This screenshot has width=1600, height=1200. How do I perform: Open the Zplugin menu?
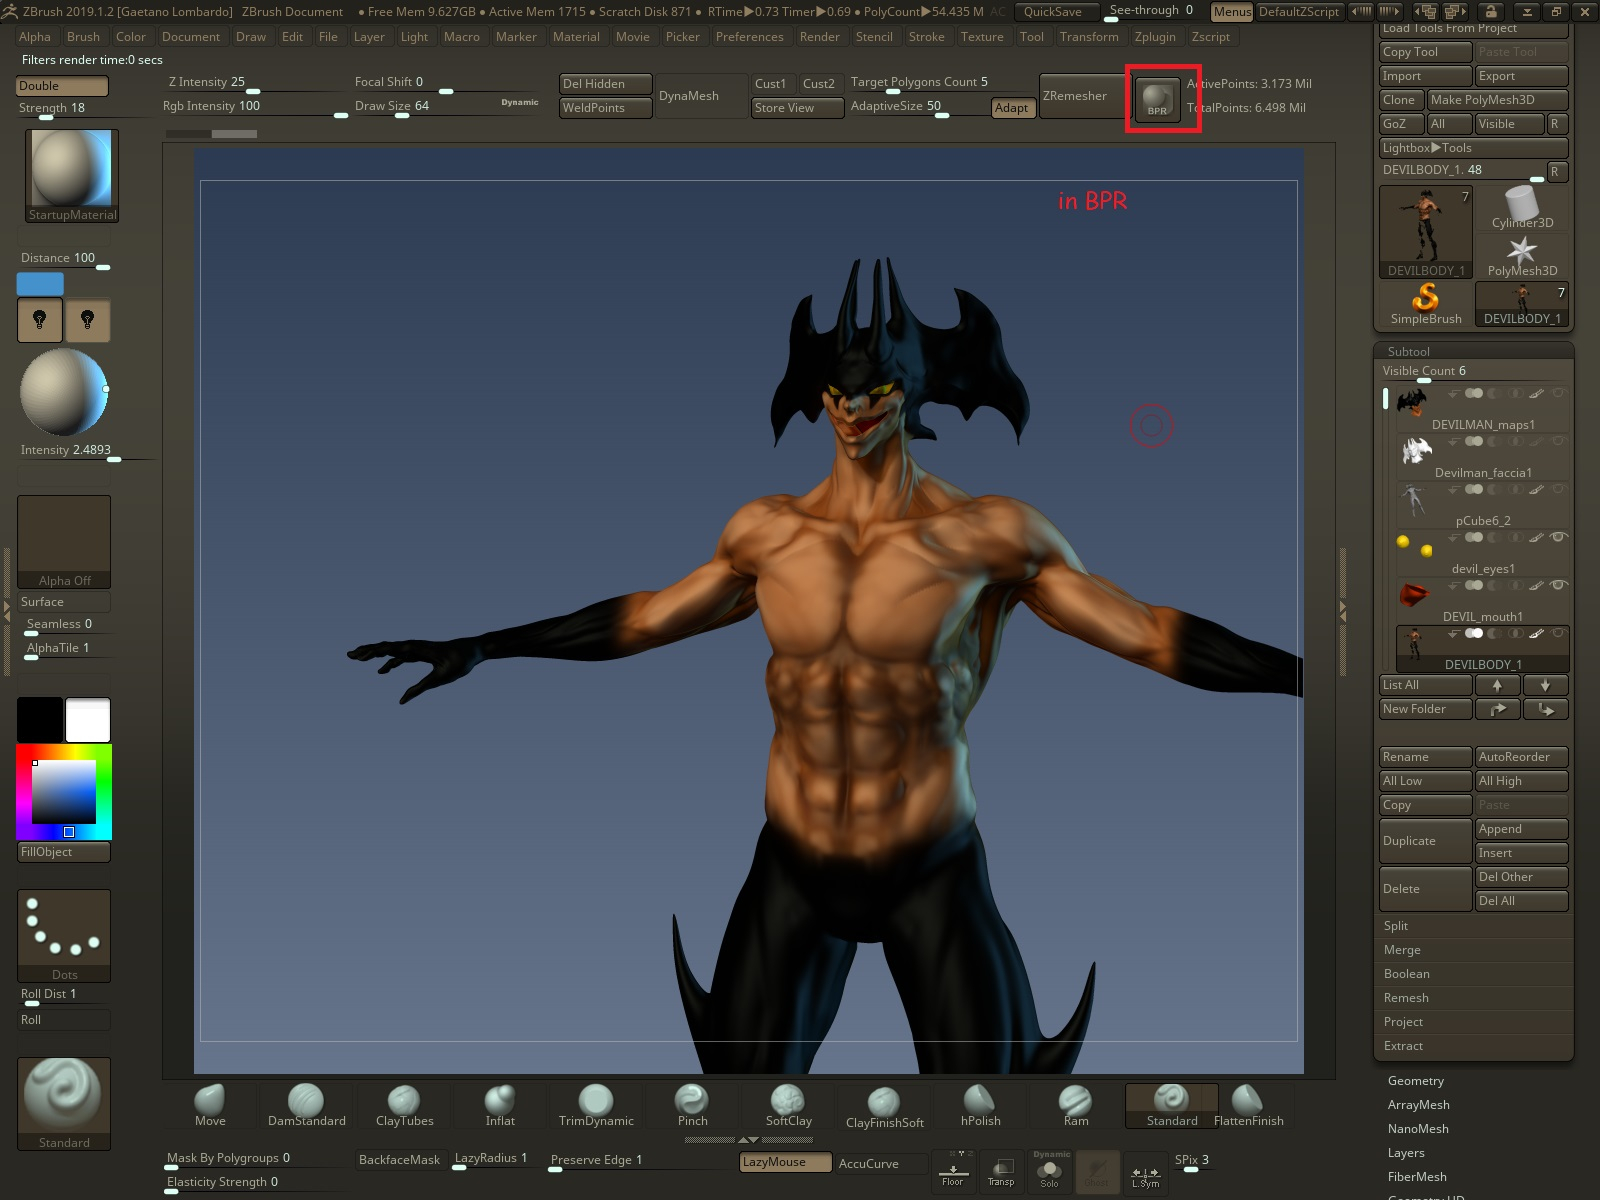pyautogui.click(x=1155, y=37)
